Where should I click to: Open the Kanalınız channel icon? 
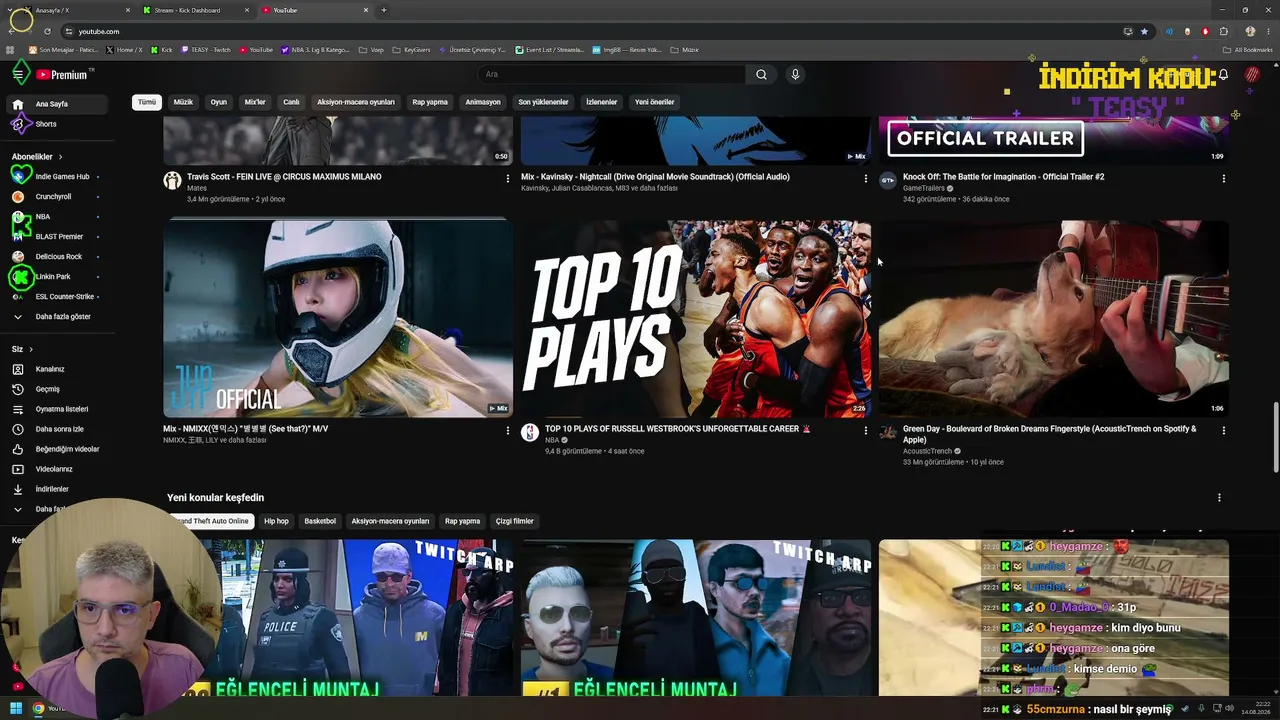pos(17,369)
